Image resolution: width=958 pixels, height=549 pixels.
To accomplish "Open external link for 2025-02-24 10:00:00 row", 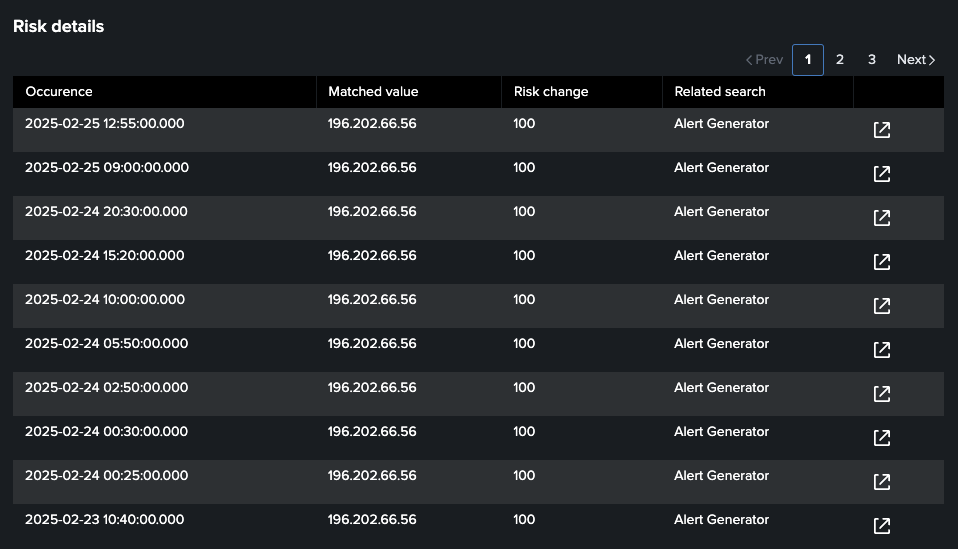I will (x=881, y=306).
